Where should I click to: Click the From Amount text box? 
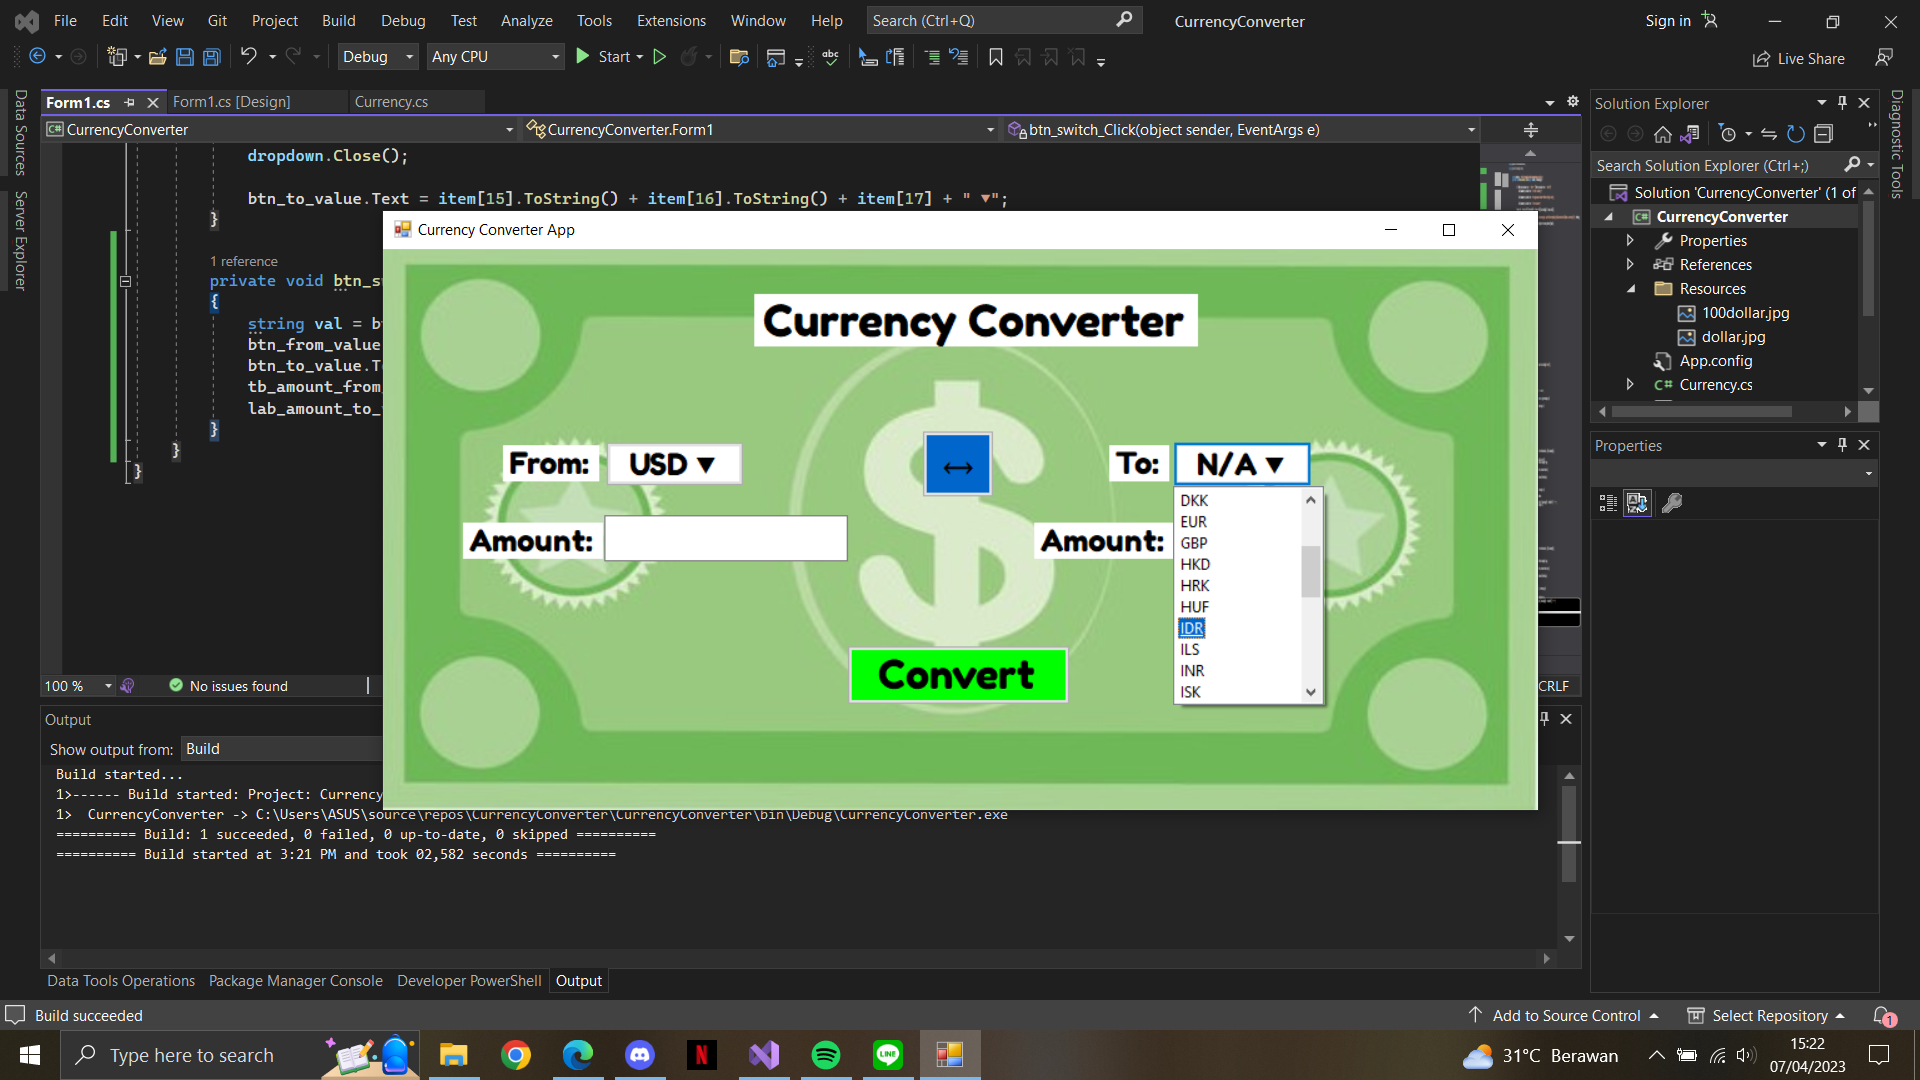point(726,539)
